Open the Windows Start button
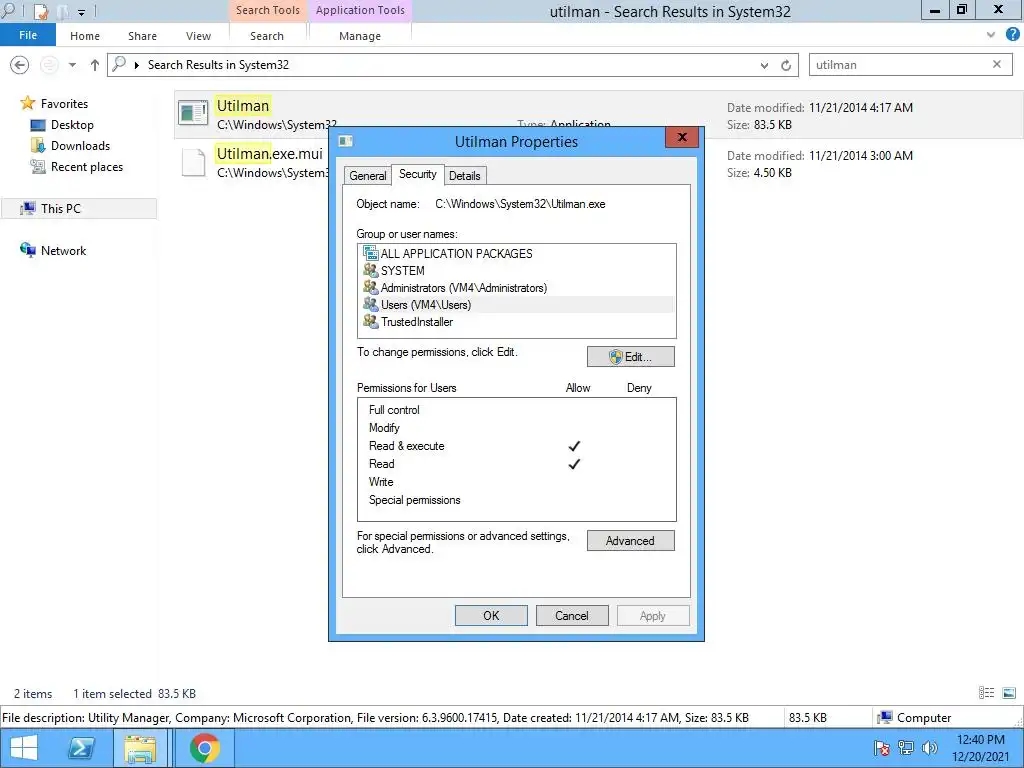 pos(24,748)
